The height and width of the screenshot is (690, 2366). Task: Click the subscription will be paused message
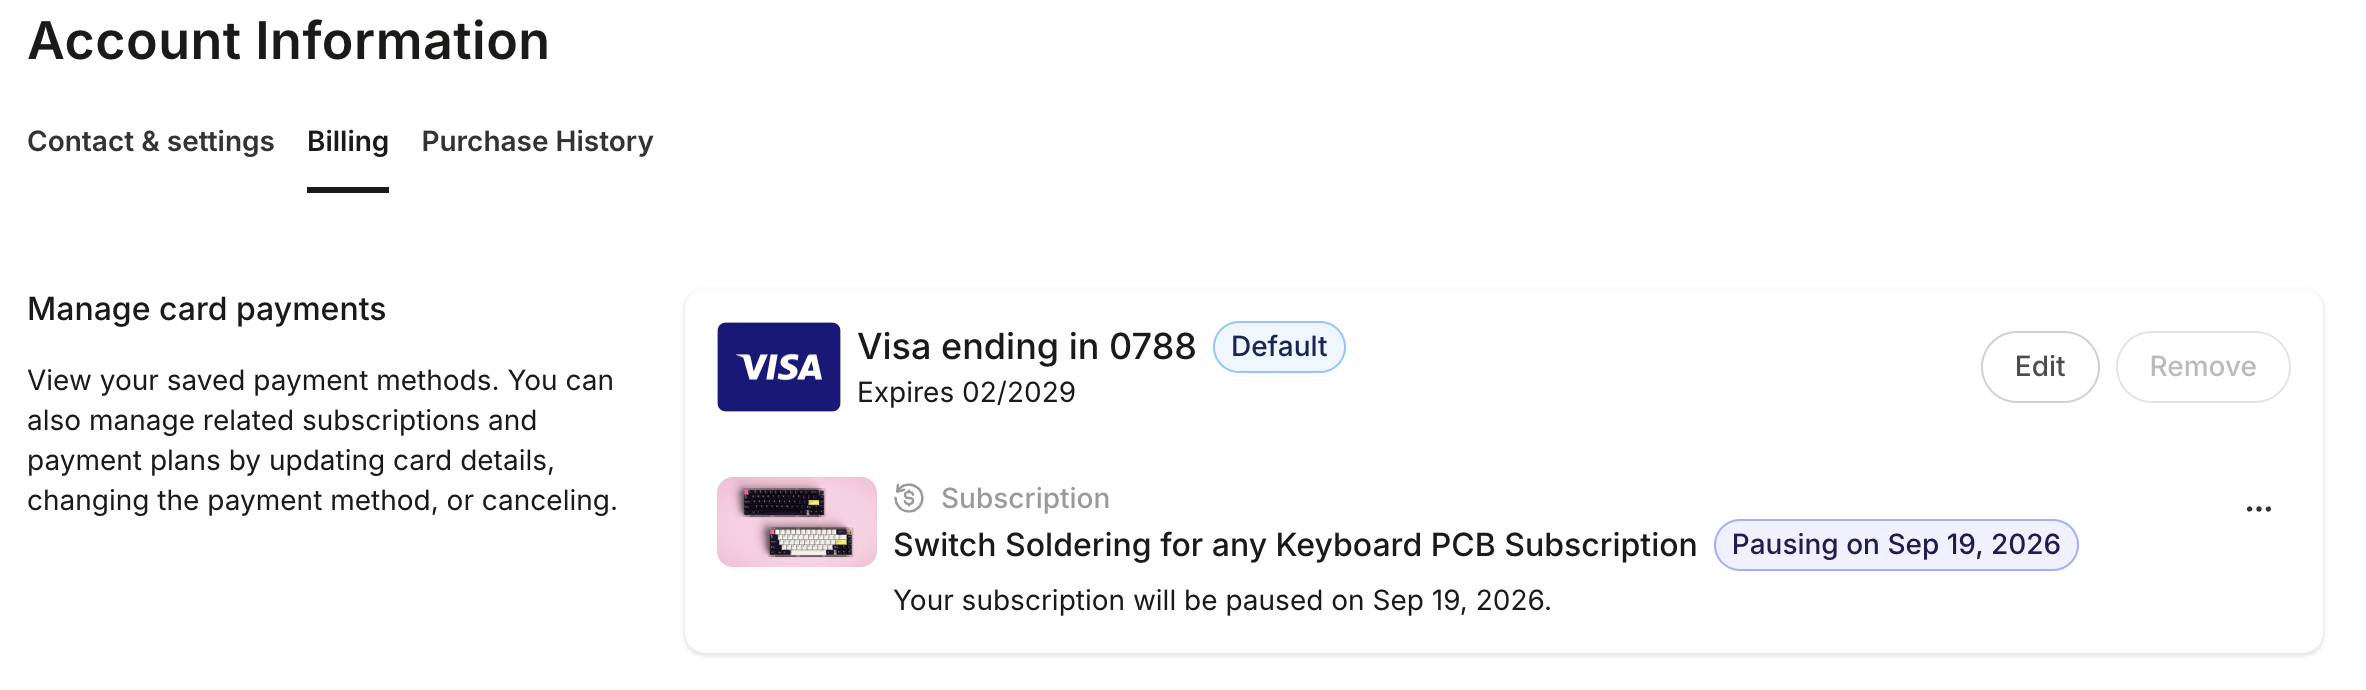point(1222,600)
